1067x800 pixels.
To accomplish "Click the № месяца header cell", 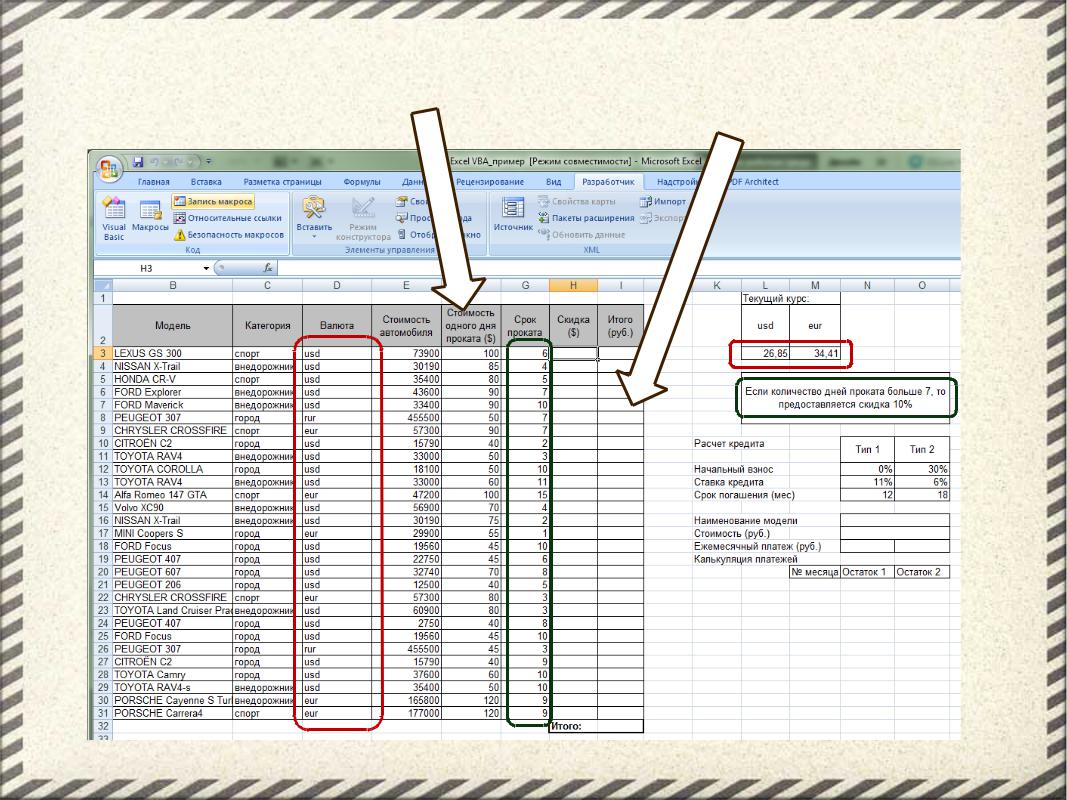I will (815, 572).
